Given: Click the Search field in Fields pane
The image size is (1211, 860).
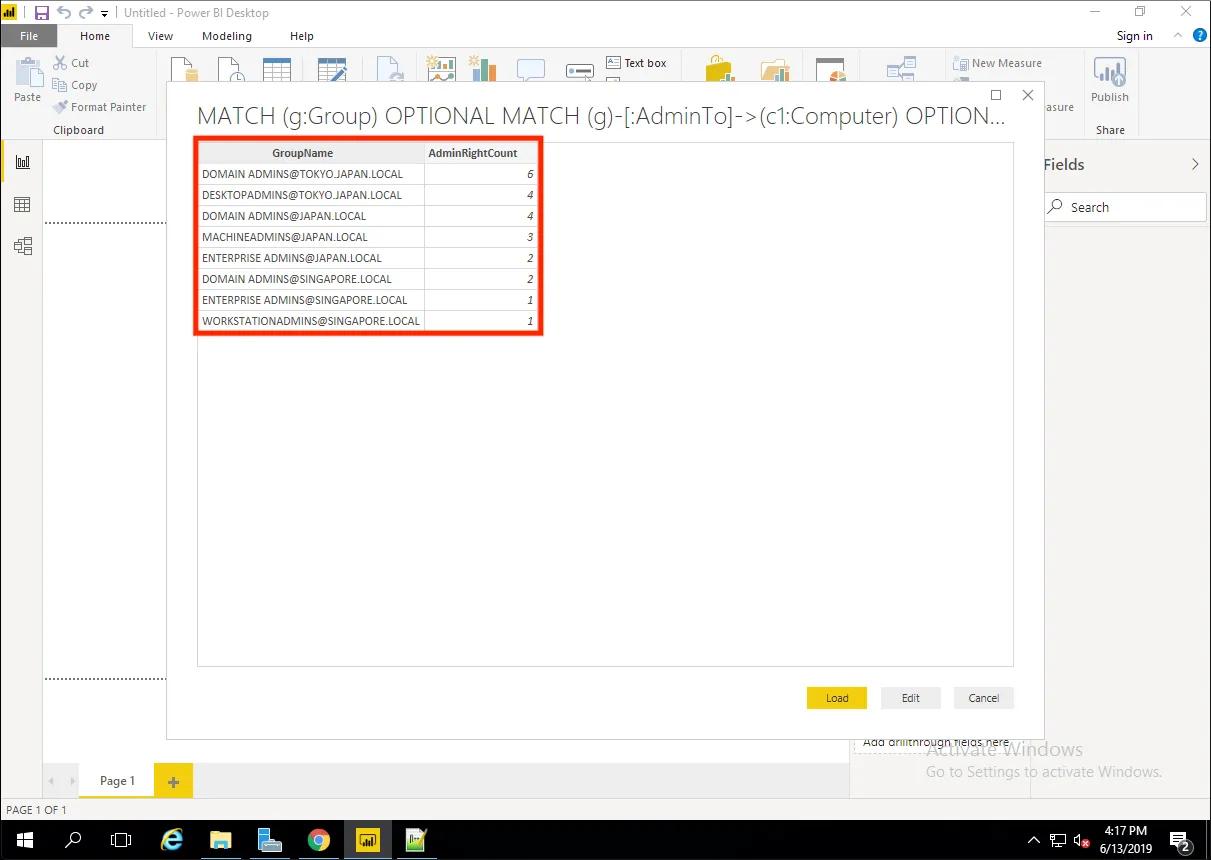Looking at the screenshot, I should click(1126, 207).
